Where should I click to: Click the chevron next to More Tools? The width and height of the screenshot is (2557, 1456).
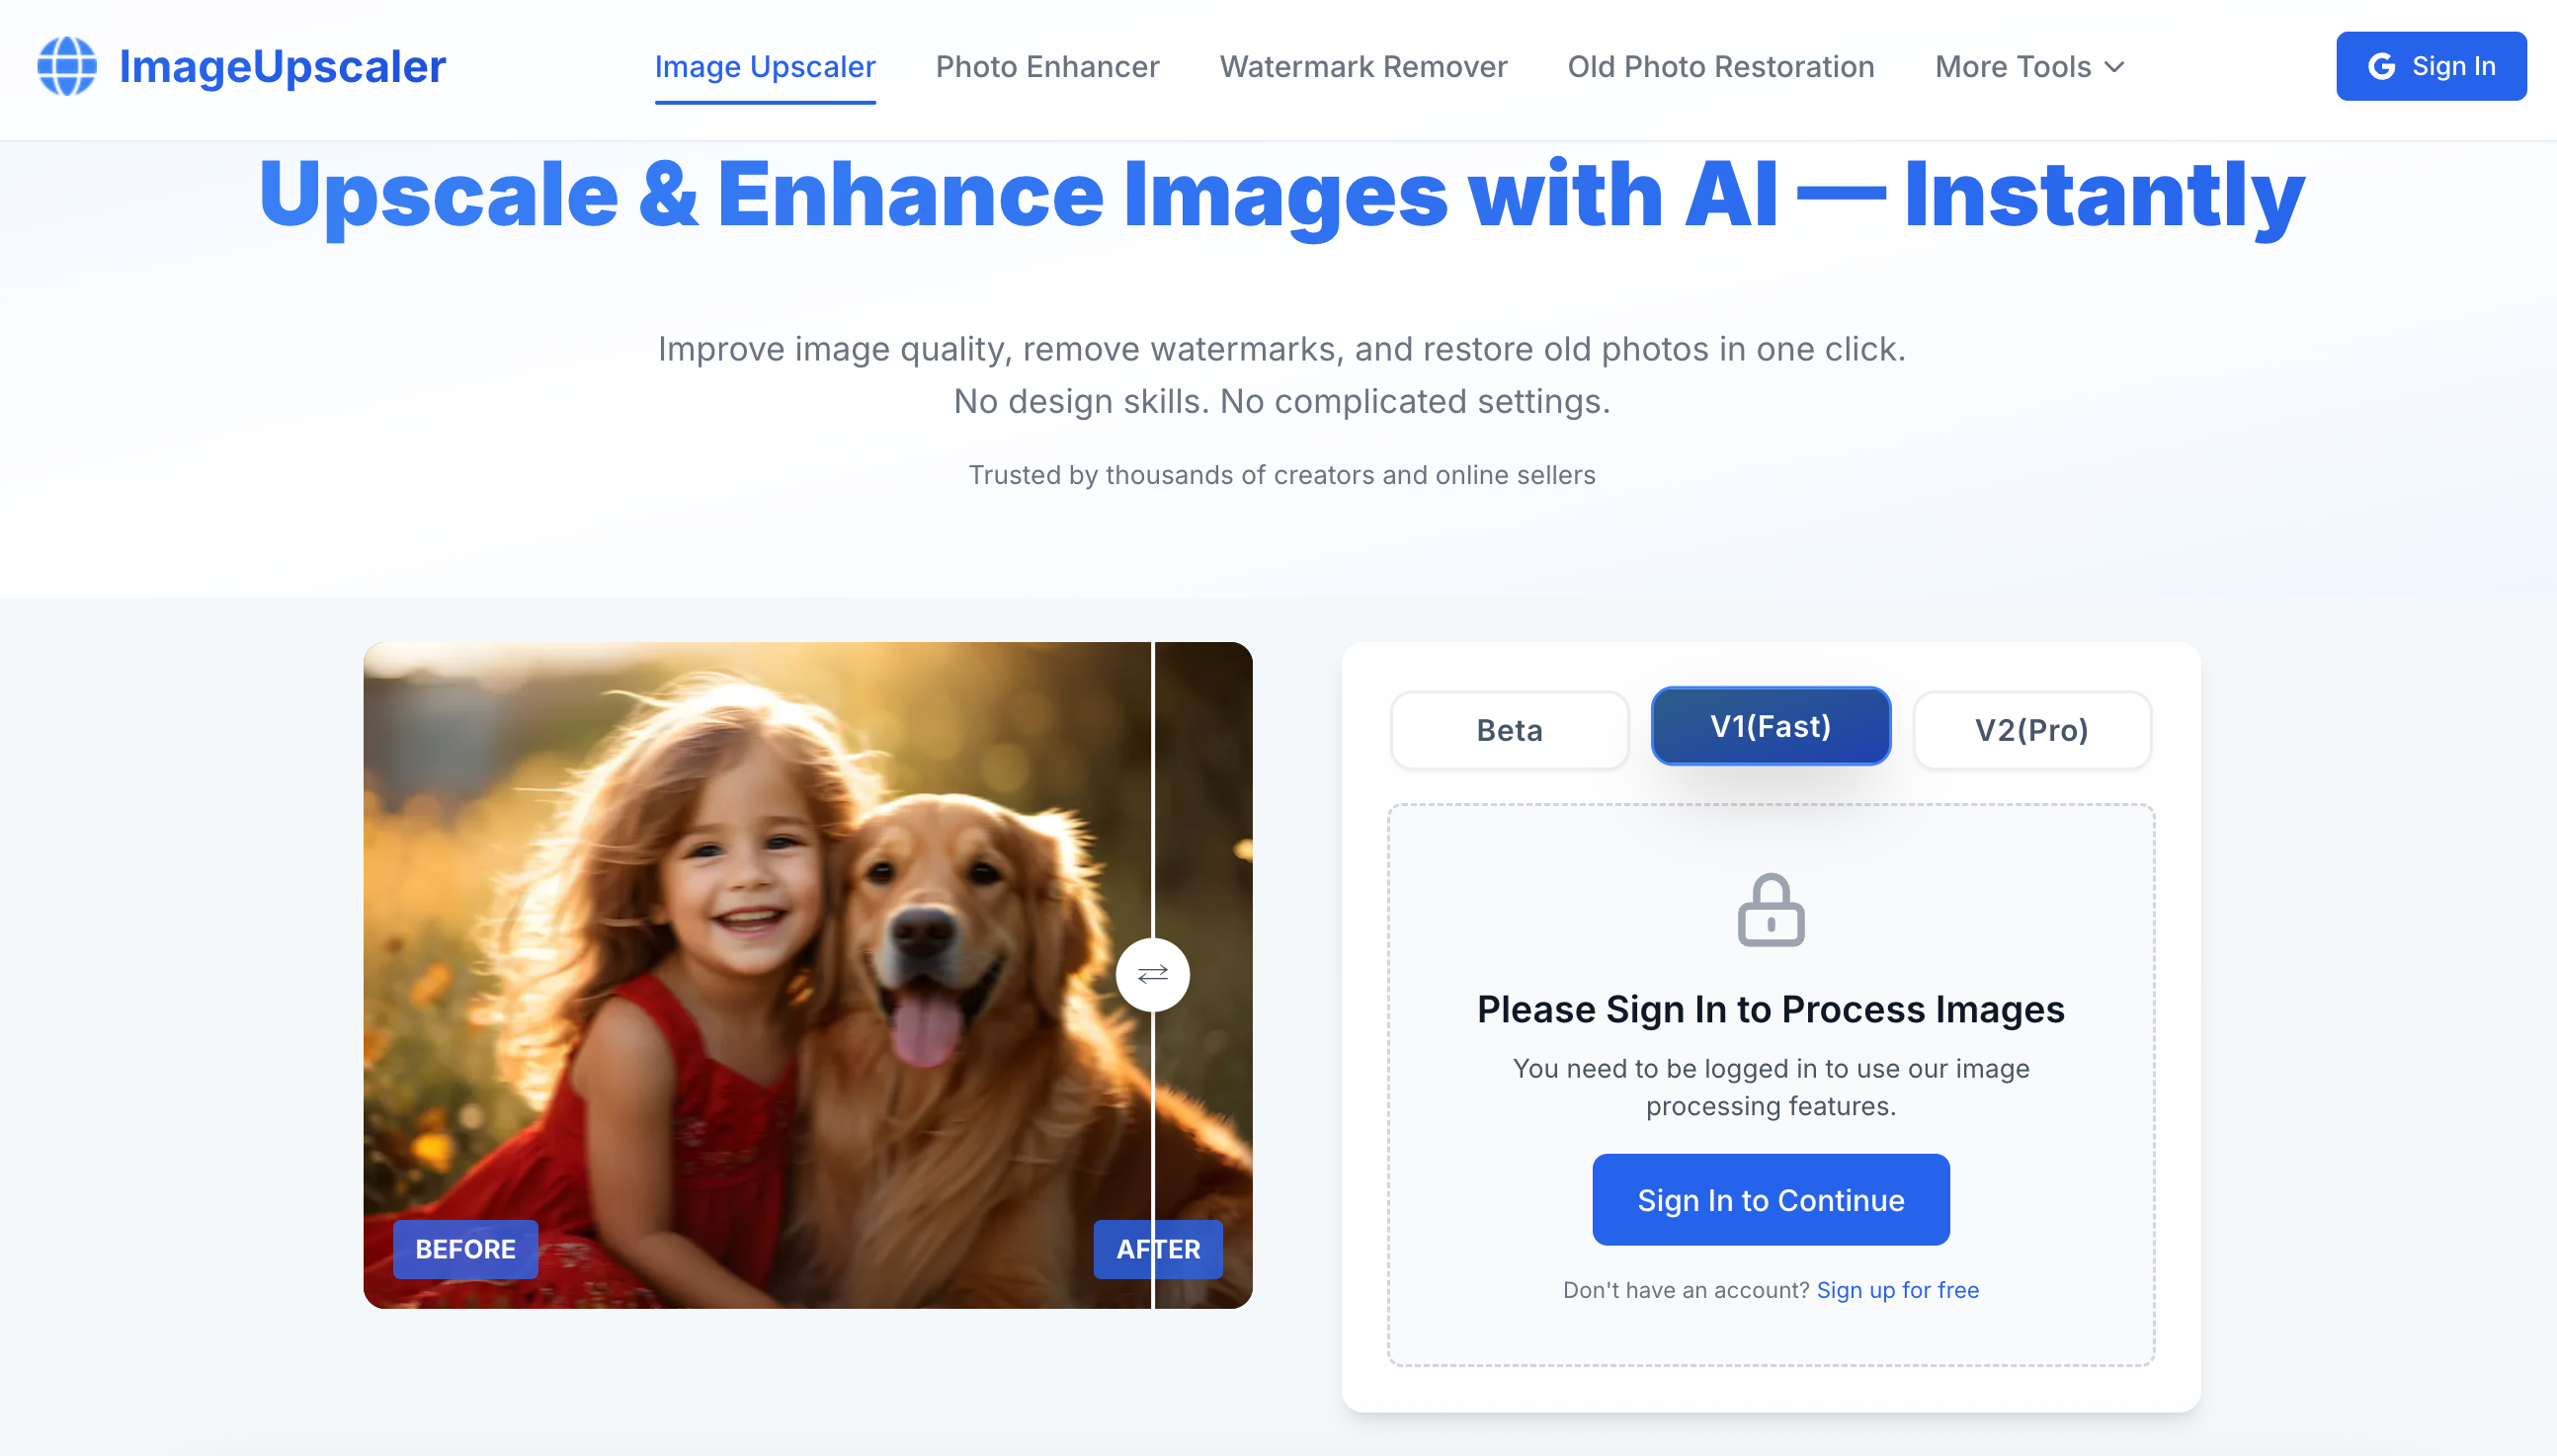(x=2114, y=67)
